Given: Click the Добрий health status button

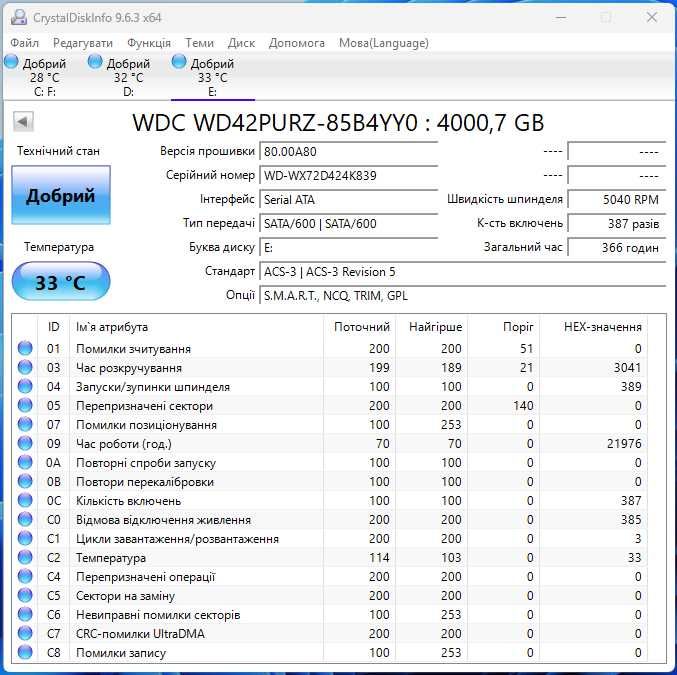Looking at the screenshot, I should point(61,195).
